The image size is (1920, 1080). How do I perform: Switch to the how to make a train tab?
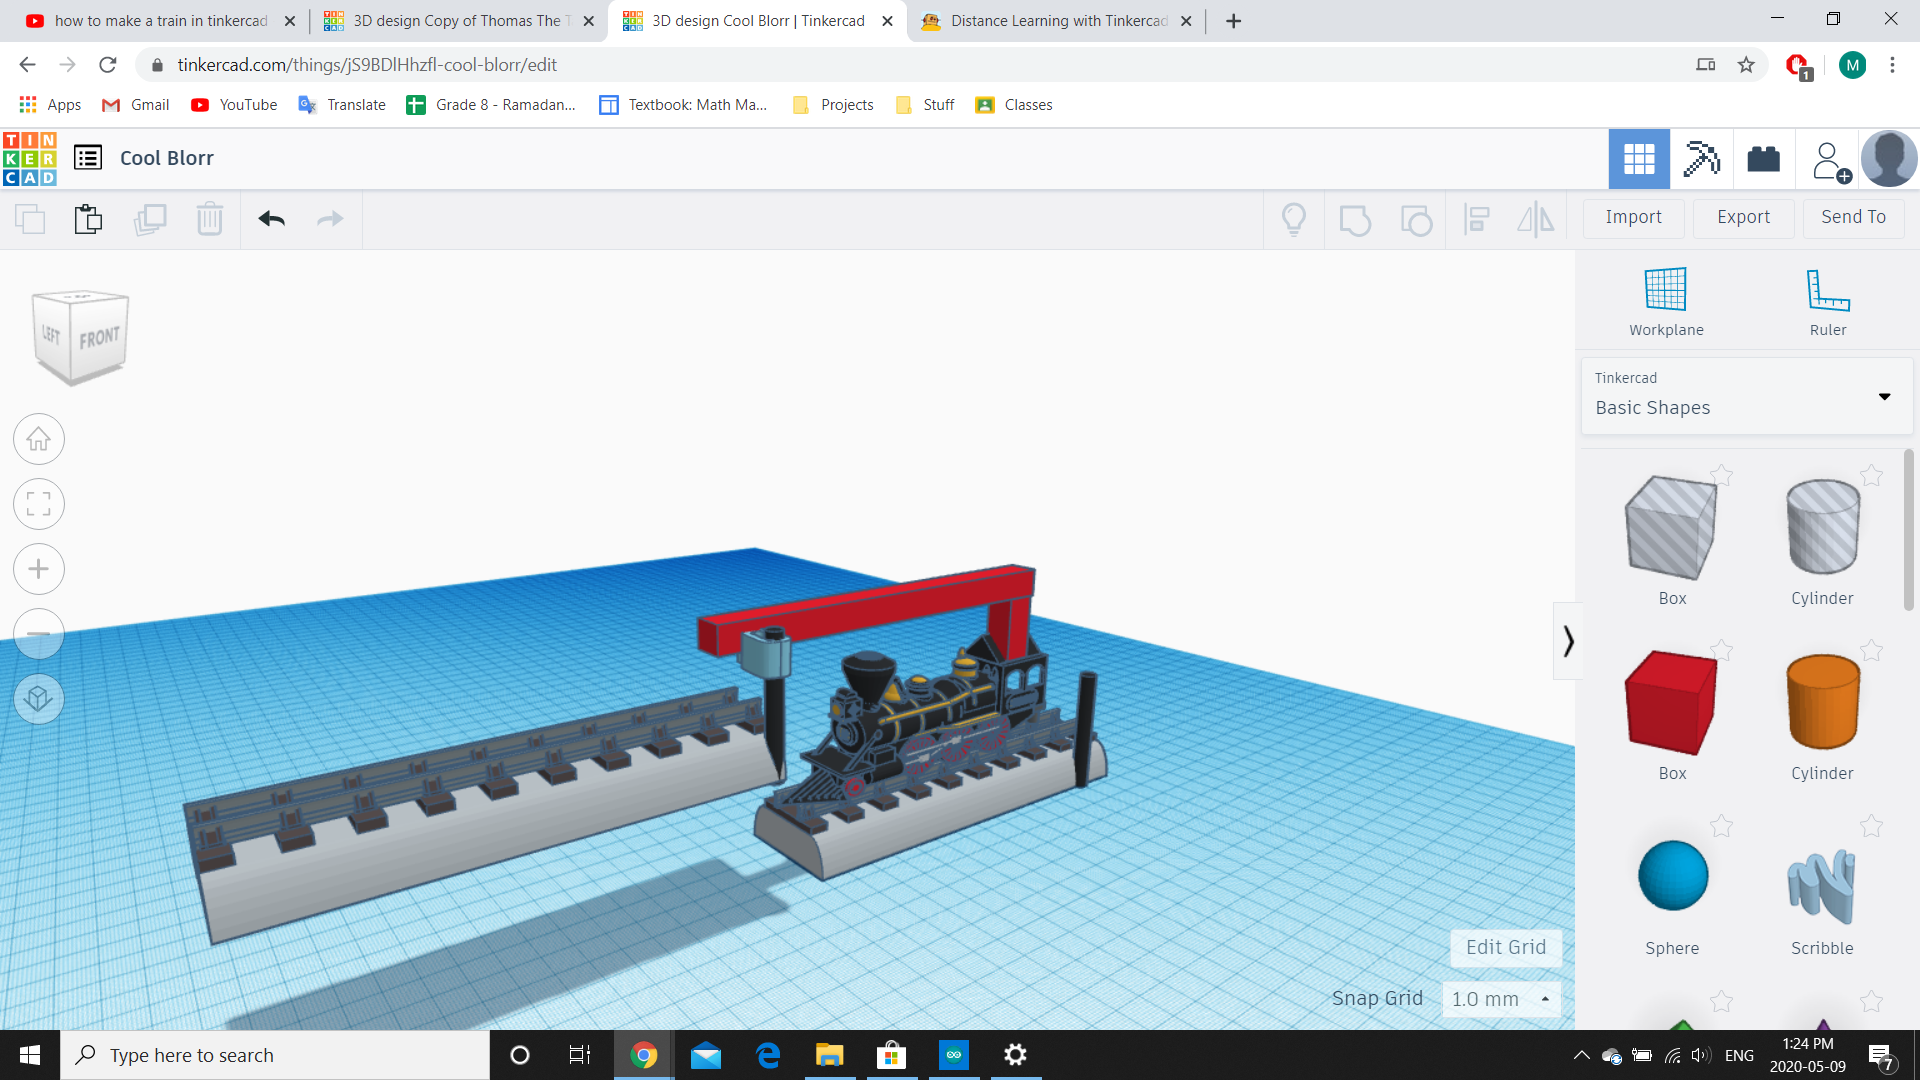pos(160,21)
